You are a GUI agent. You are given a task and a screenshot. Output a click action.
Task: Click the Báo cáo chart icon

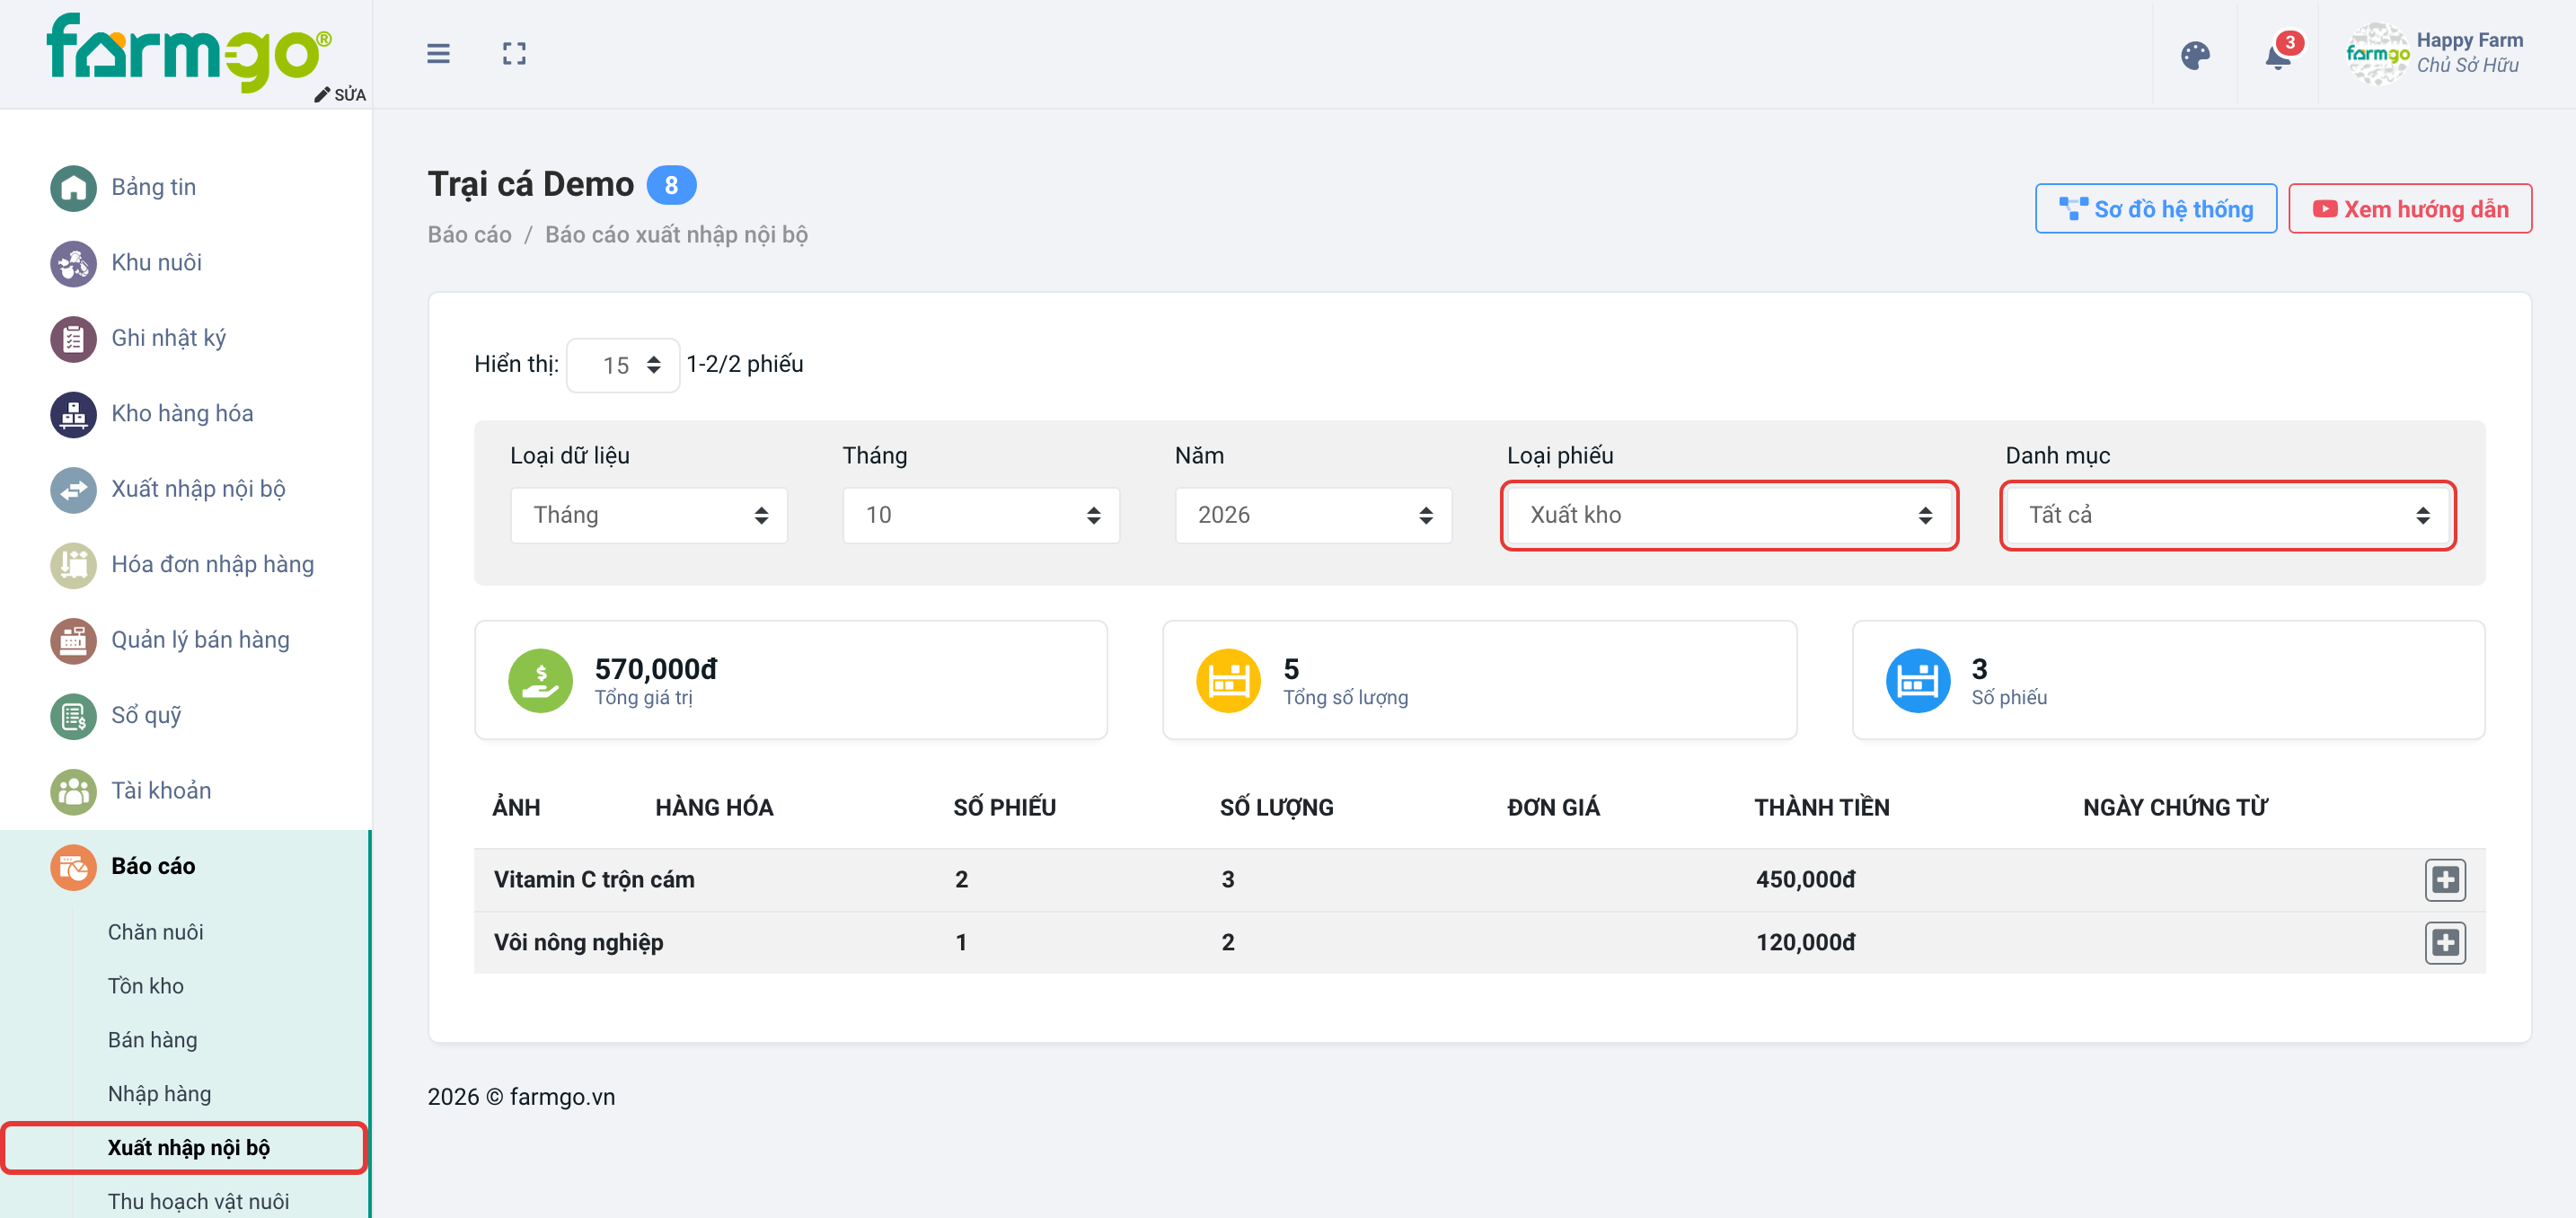tap(73, 868)
